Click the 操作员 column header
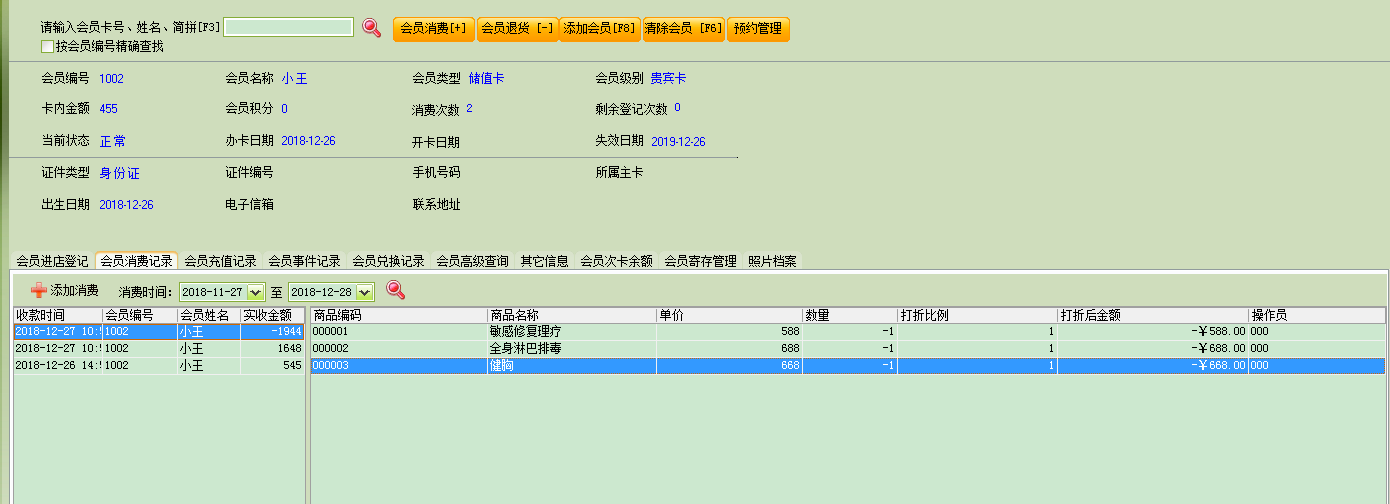This screenshot has width=1390, height=504. (x=1317, y=315)
